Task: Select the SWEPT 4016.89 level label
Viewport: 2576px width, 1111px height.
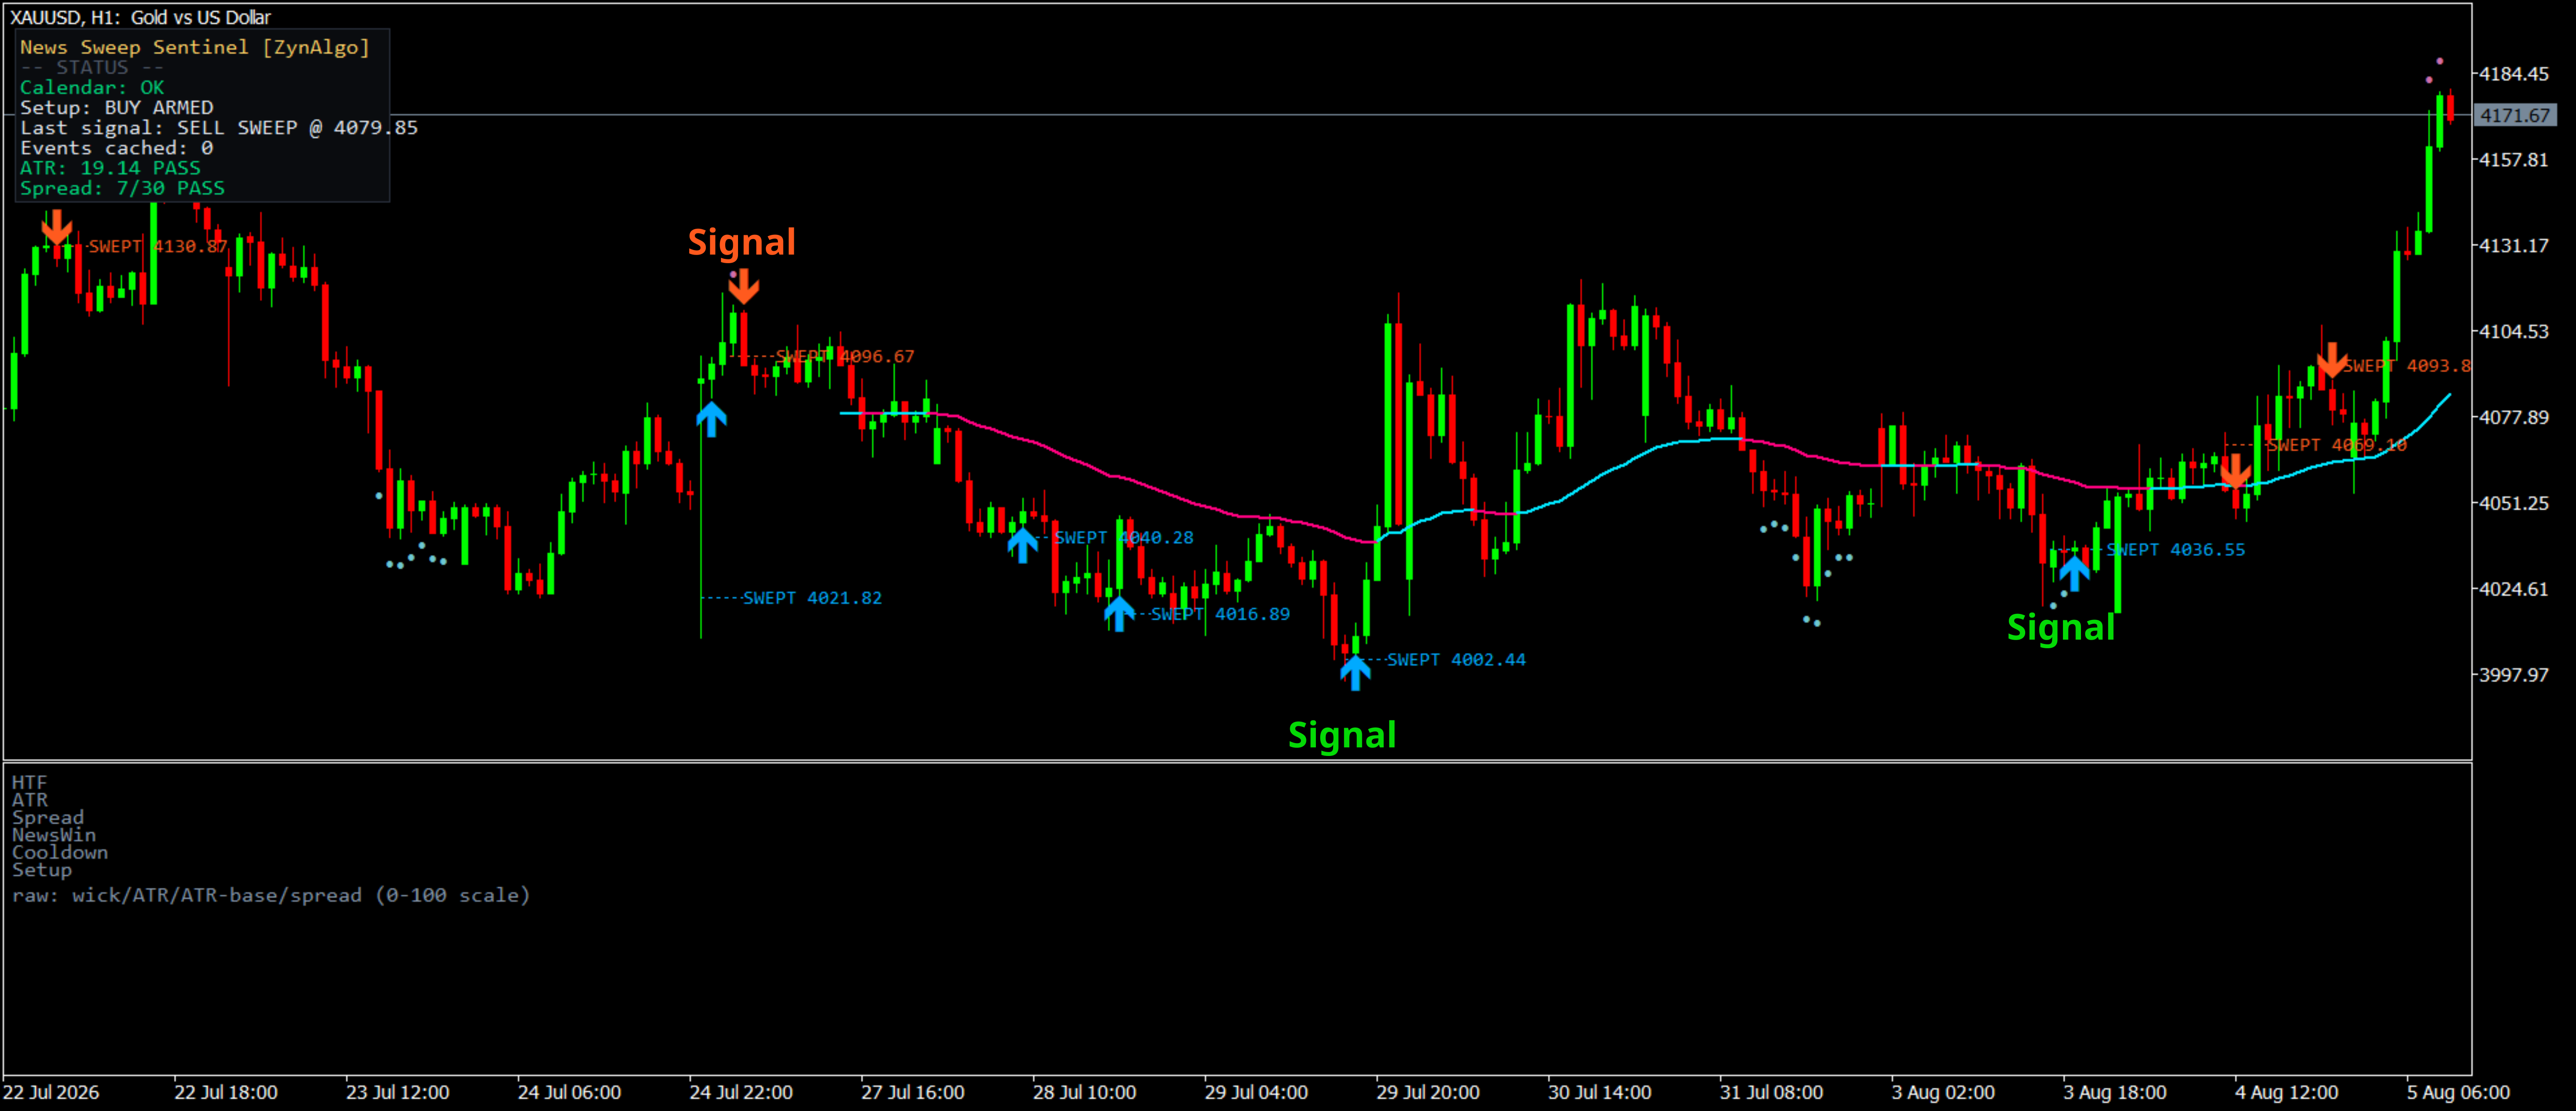Action: click(1220, 614)
